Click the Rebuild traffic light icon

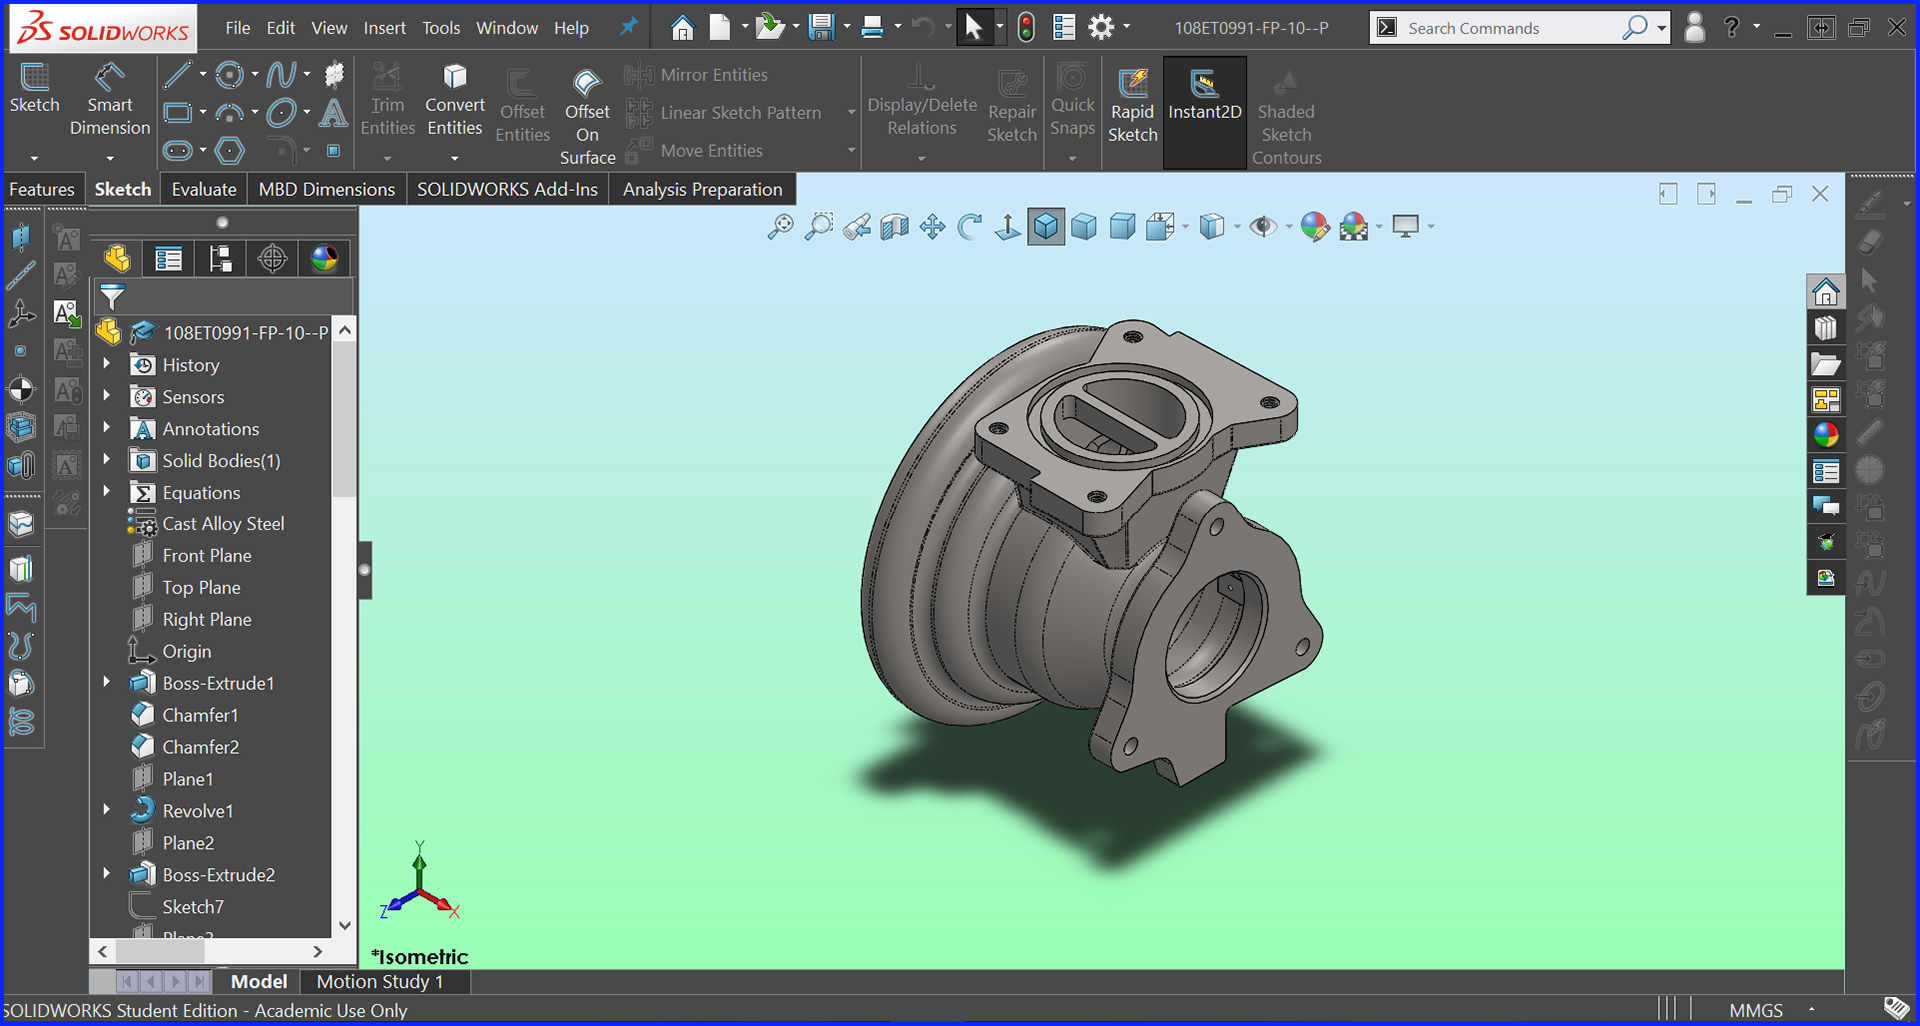(1026, 27)
